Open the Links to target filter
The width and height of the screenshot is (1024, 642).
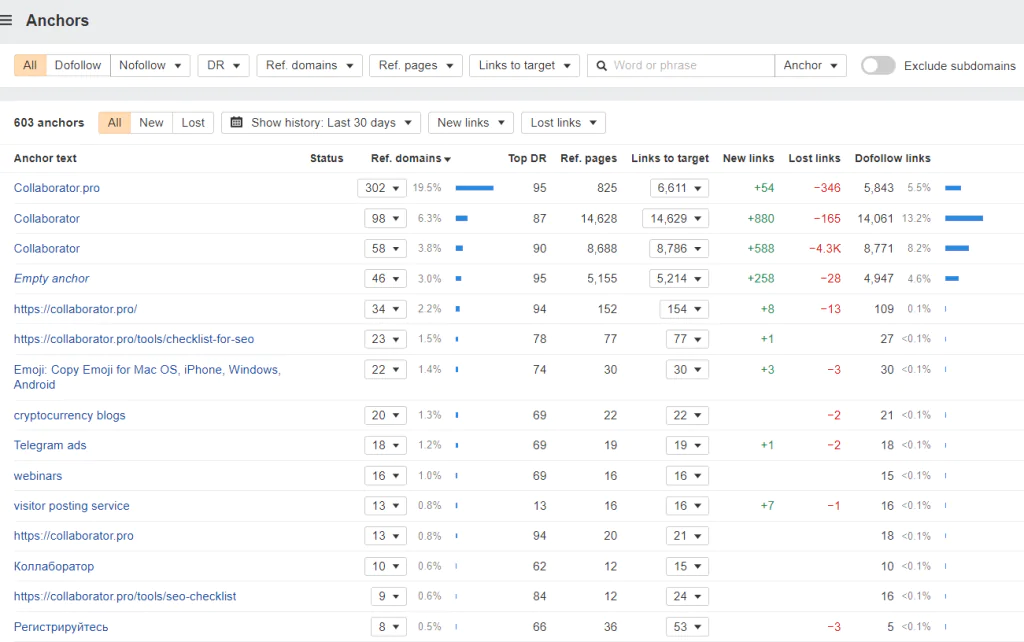tap(524, 66)
